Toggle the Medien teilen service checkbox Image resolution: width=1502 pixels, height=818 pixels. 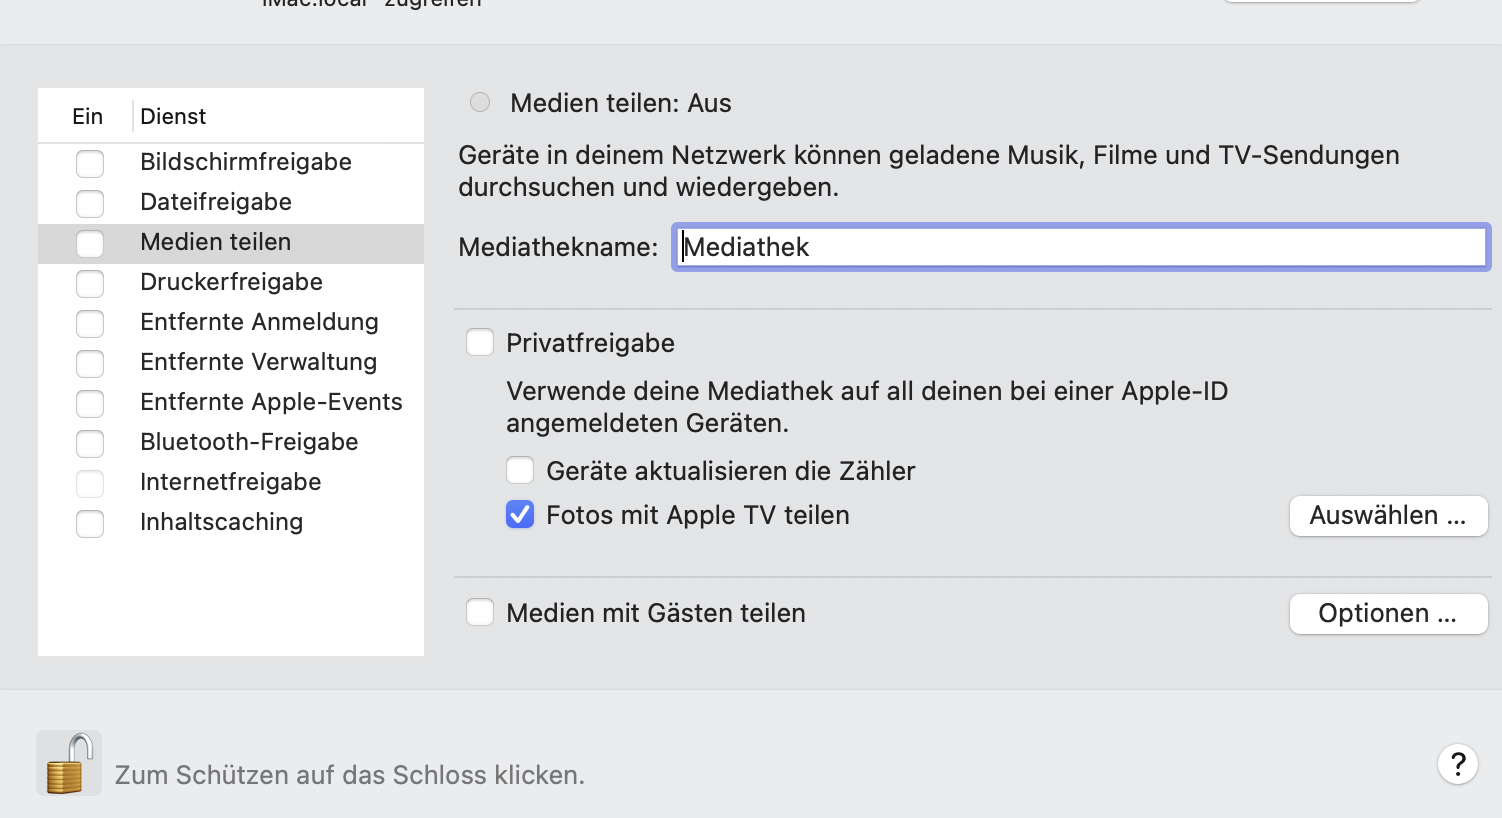[90, 243]
